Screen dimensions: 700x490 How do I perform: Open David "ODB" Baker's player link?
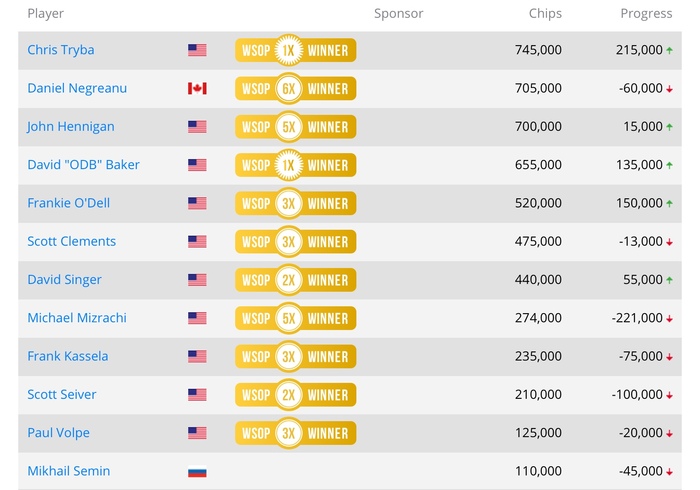83,165
